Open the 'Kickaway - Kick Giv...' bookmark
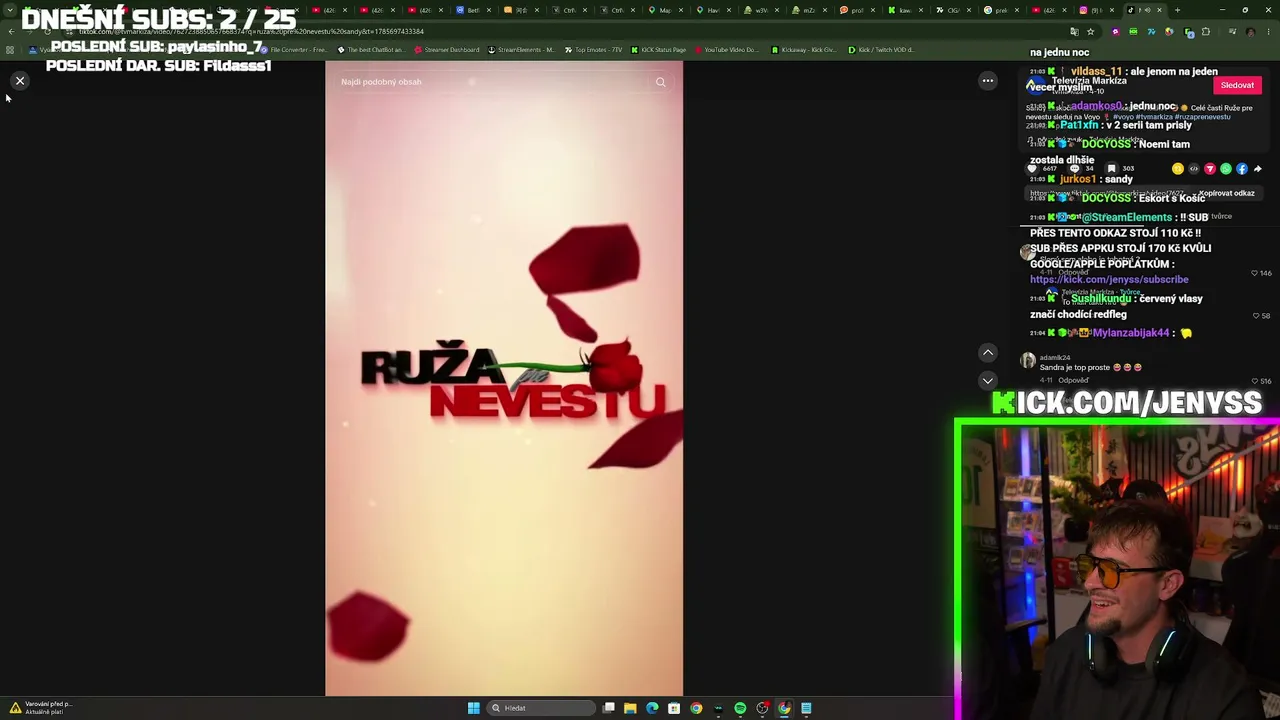This screenshot has width=1280, height=720. [x=804, y=50]
